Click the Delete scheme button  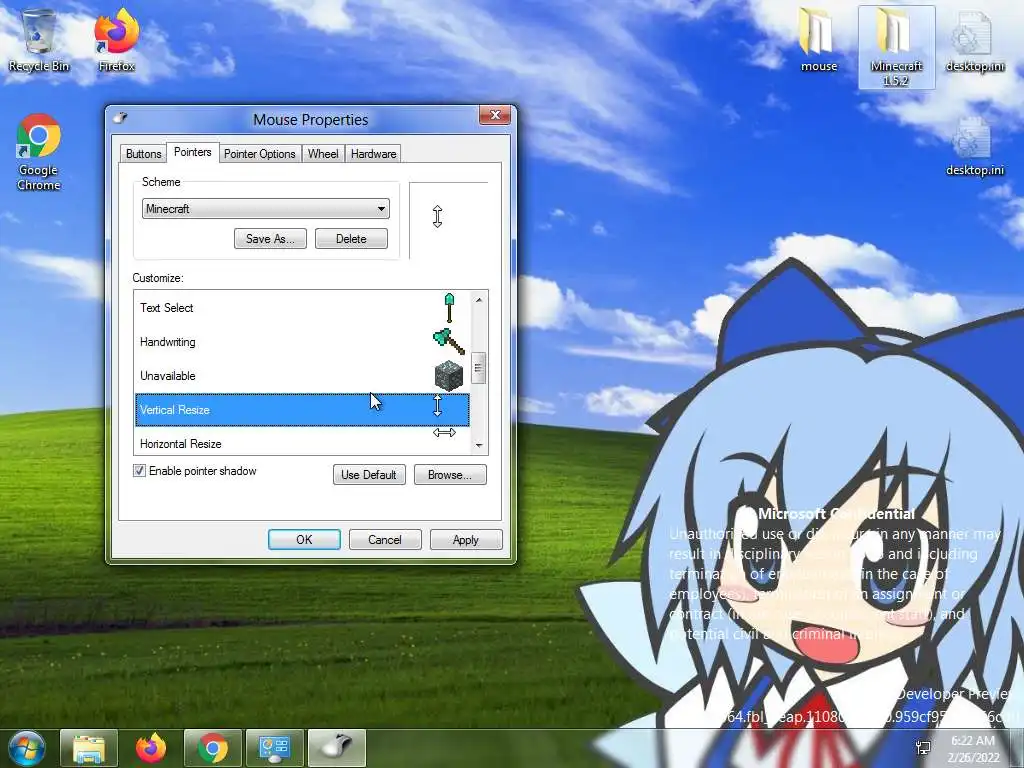pyautogui.click(x=351, y=239)
